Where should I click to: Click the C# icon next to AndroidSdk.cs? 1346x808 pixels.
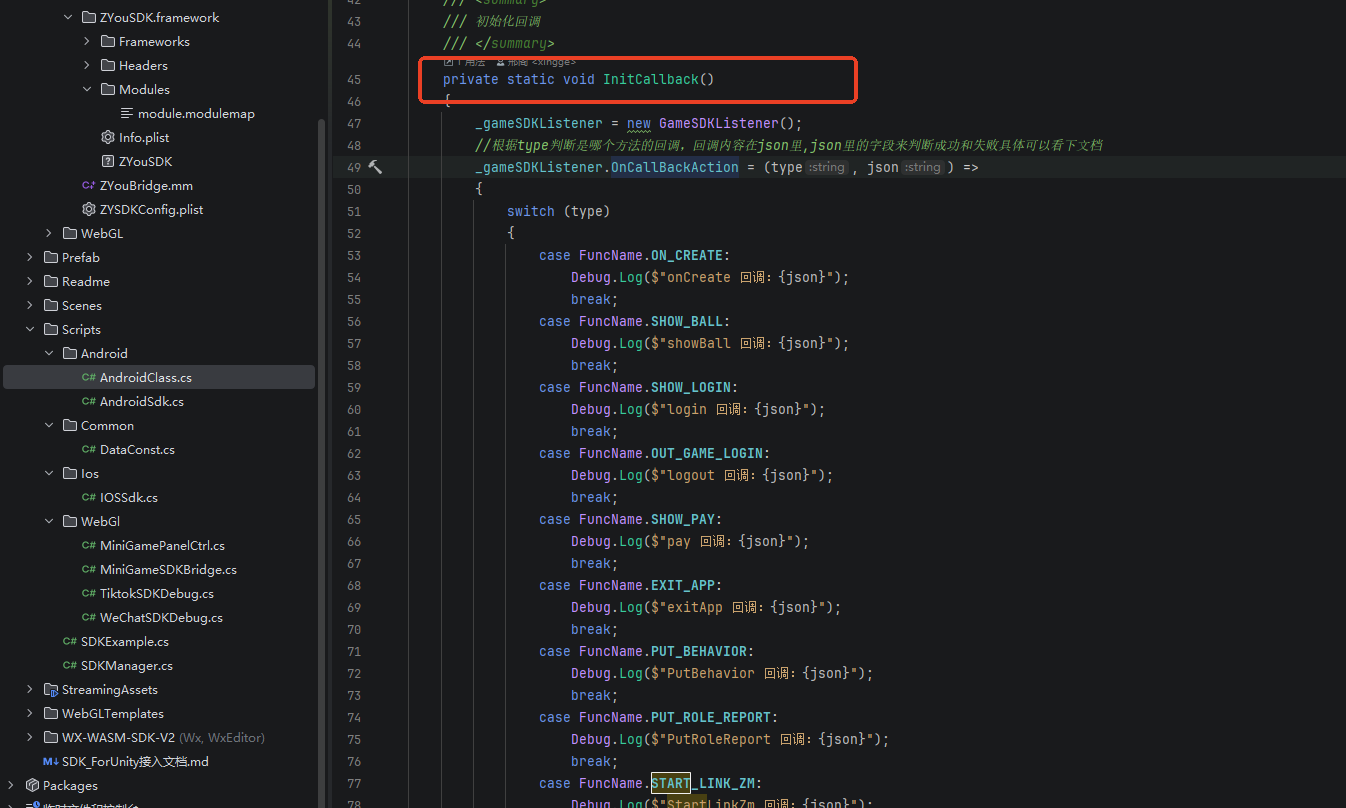[x=88, y=401]
